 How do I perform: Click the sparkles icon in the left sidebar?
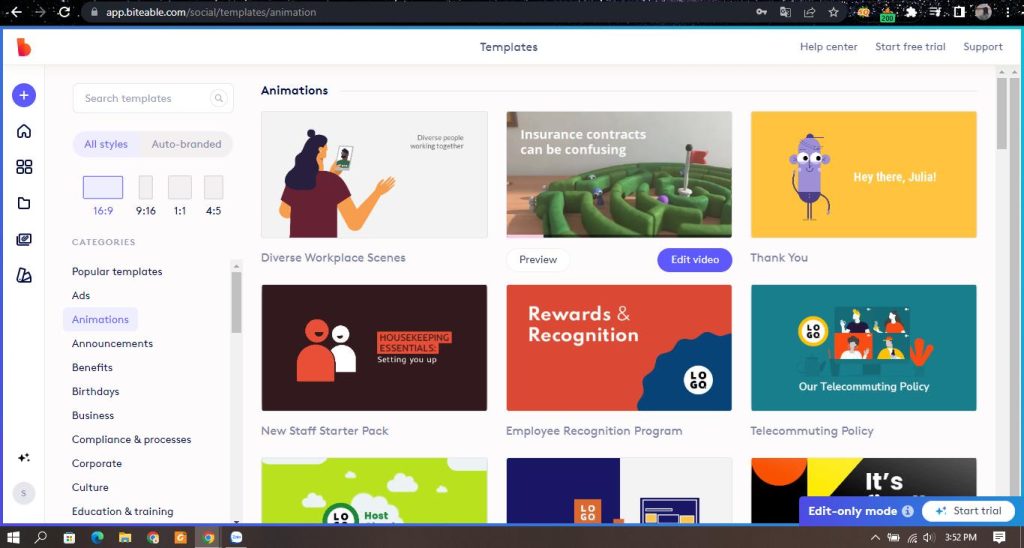pyautogui.click(x=24, y=458)
